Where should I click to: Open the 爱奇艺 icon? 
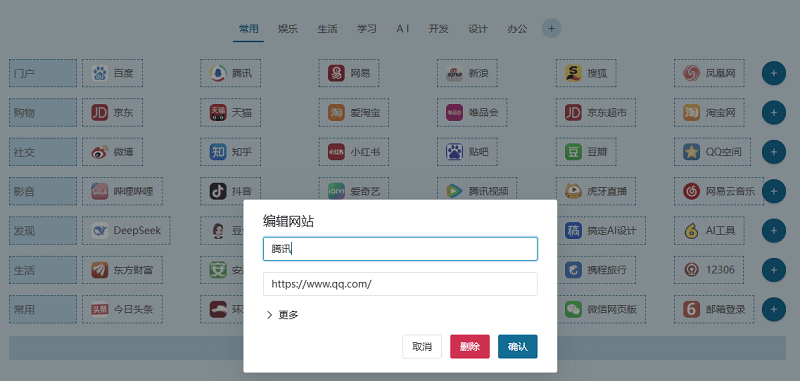(336, 191)
